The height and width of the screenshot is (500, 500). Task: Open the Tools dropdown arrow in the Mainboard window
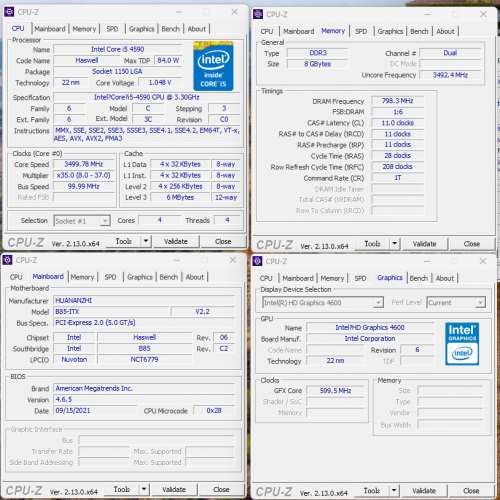tap(144, 489)
